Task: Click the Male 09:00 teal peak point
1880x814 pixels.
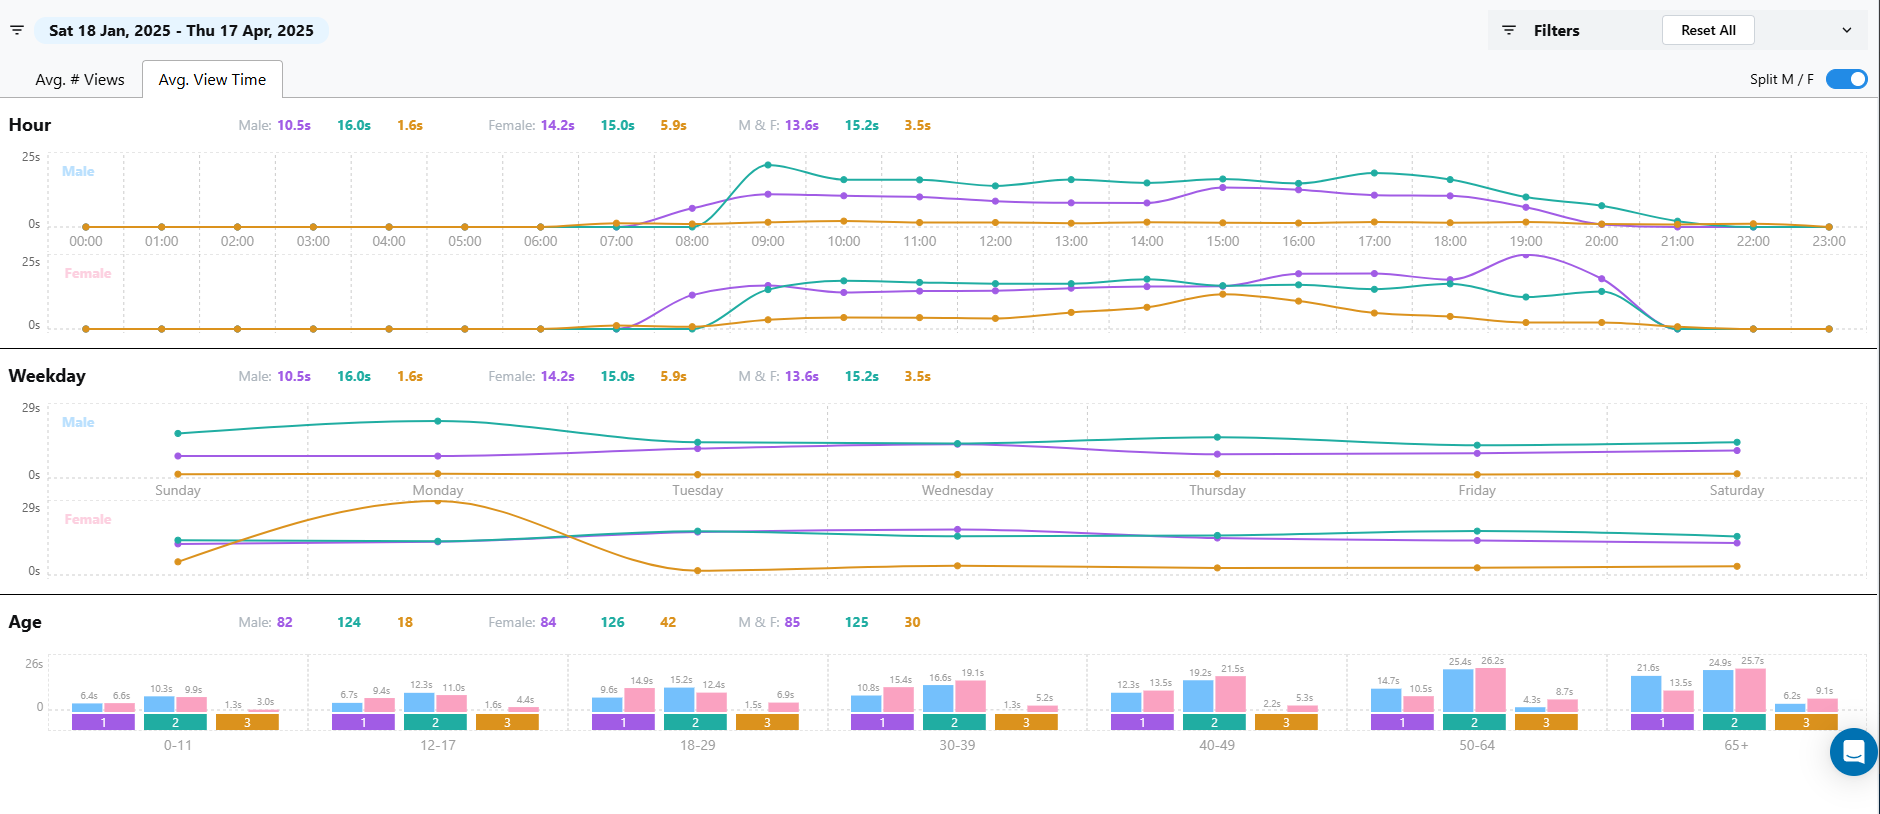Action: pos(768,165)
